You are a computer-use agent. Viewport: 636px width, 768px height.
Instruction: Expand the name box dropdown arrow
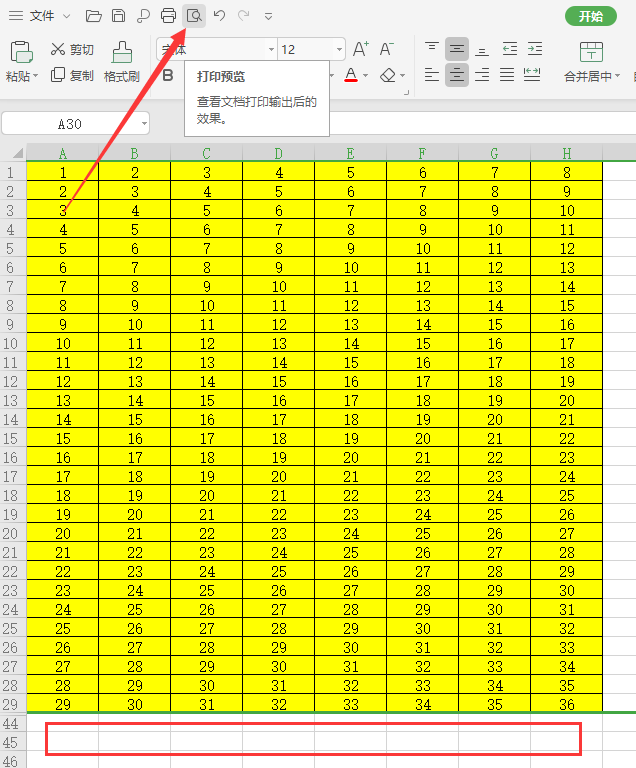pyautogui.click(x=144, y=124)
